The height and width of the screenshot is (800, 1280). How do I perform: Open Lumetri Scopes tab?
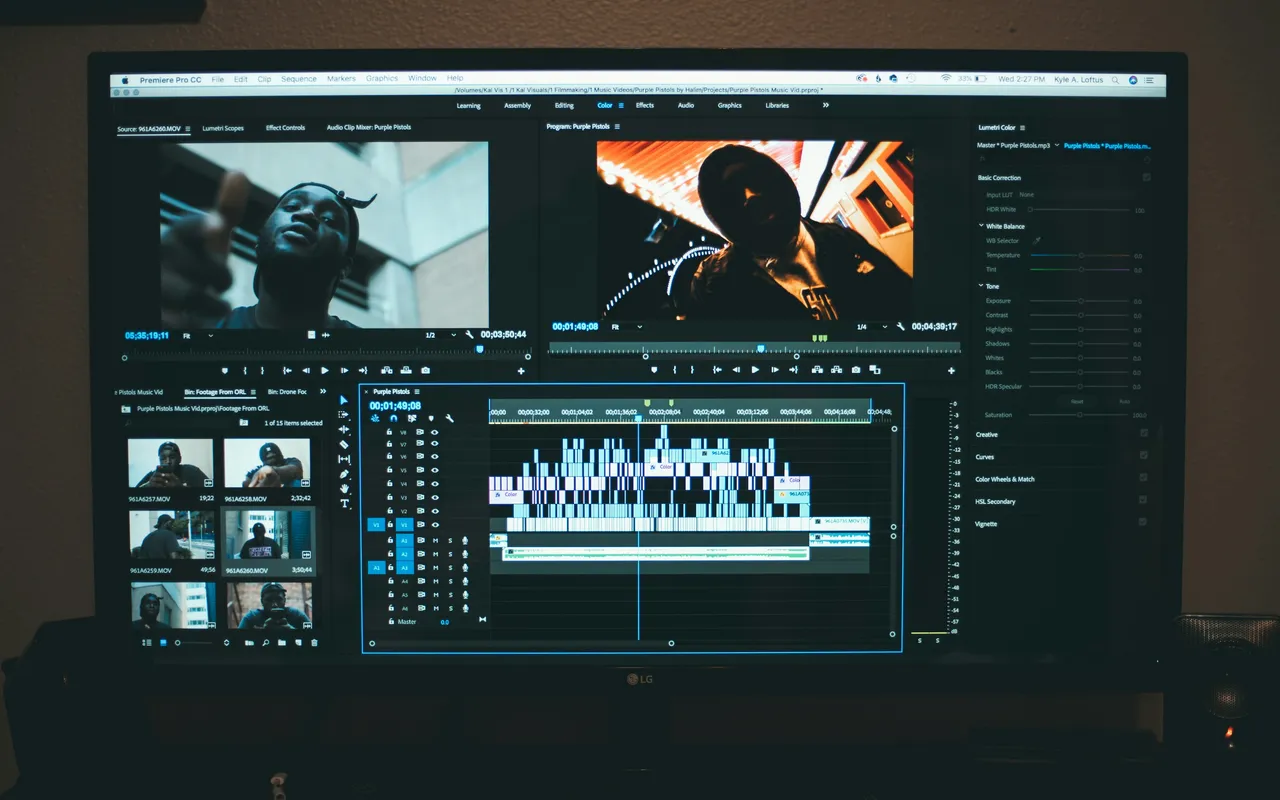[x=223, y=128]
